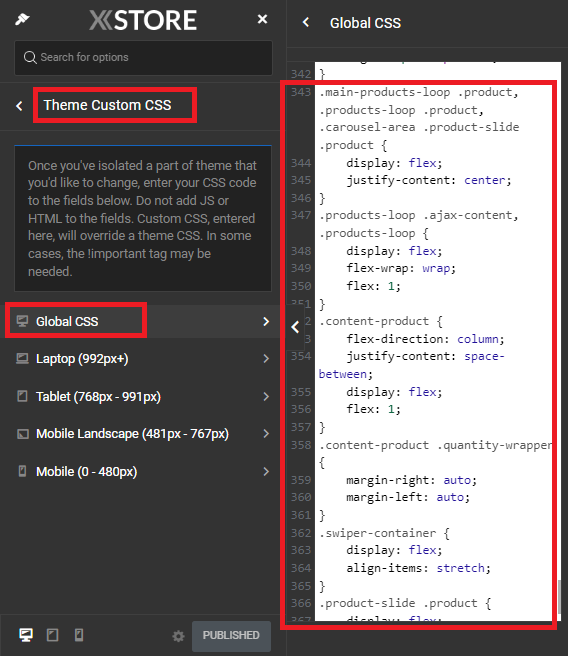Click '.product-slide .product {' on line 366

click(x=405, y=603)
